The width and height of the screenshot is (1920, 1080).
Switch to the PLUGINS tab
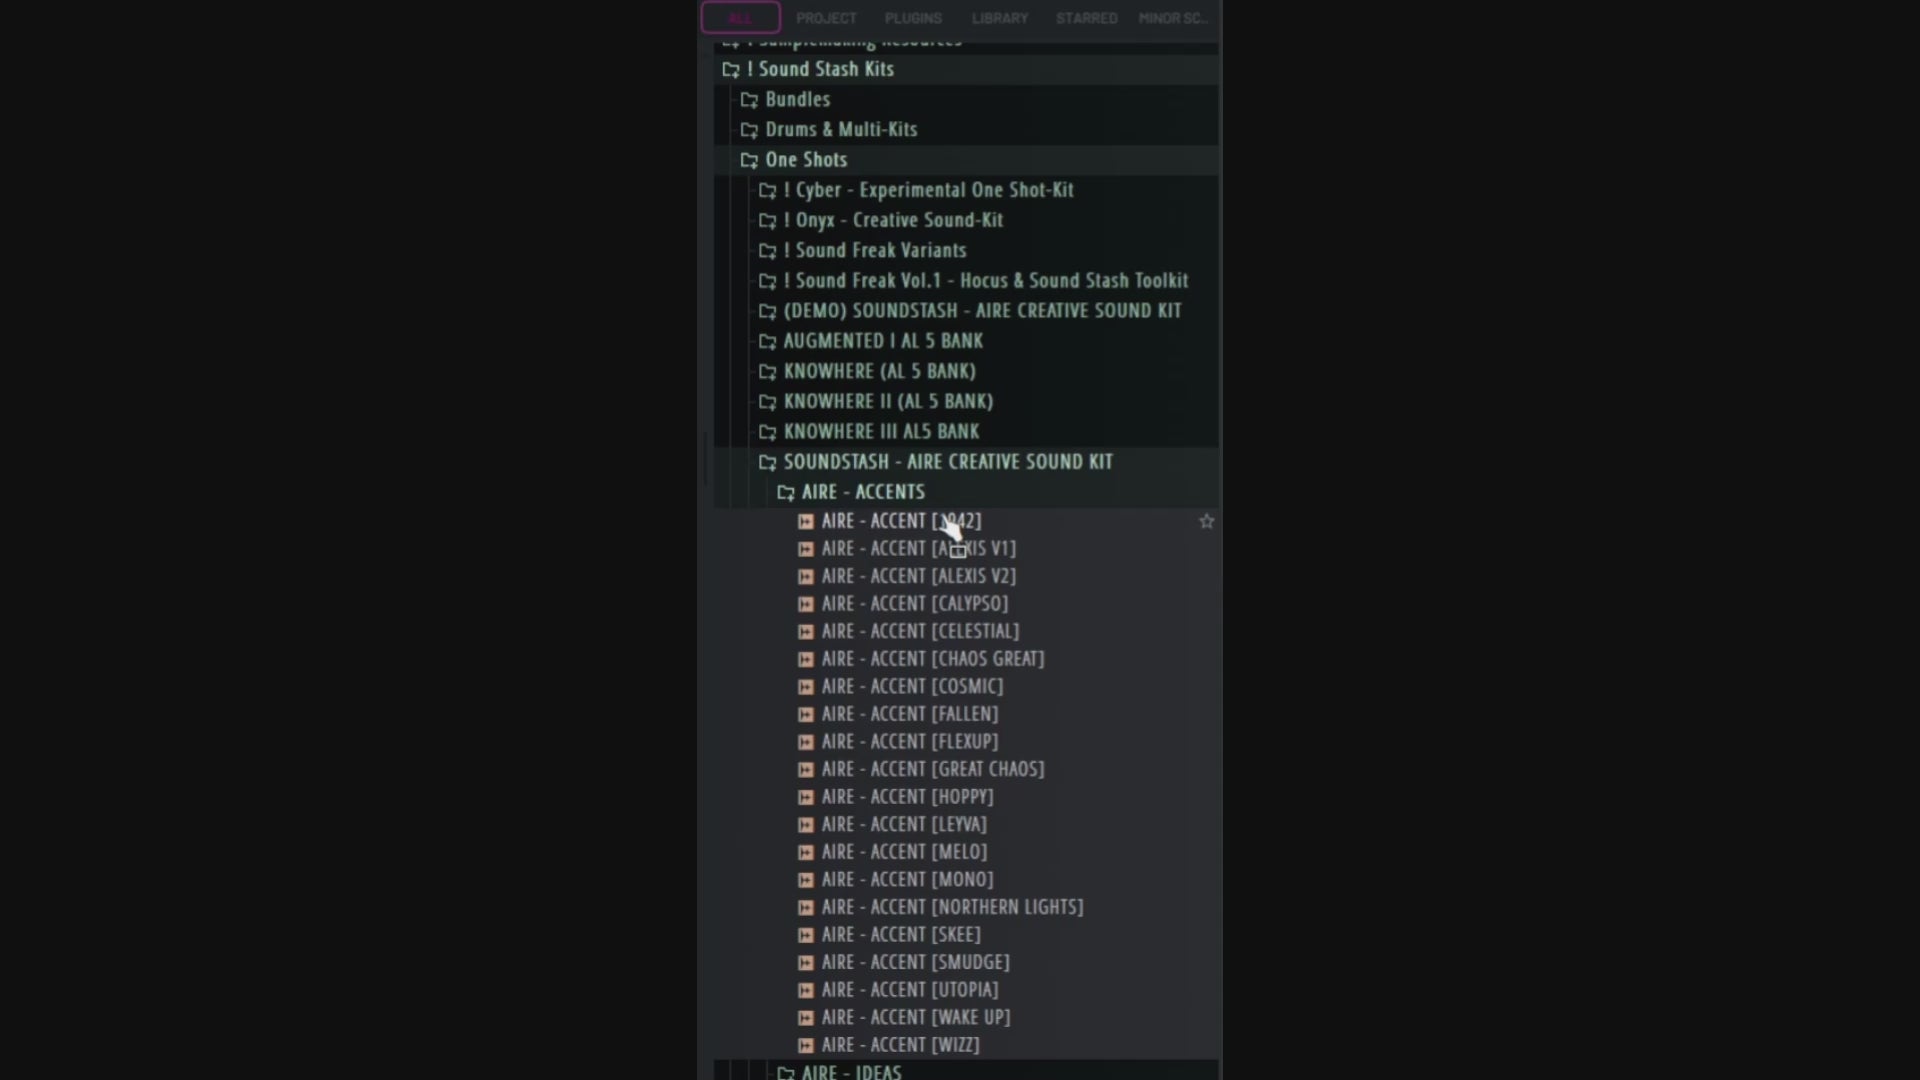912,18
